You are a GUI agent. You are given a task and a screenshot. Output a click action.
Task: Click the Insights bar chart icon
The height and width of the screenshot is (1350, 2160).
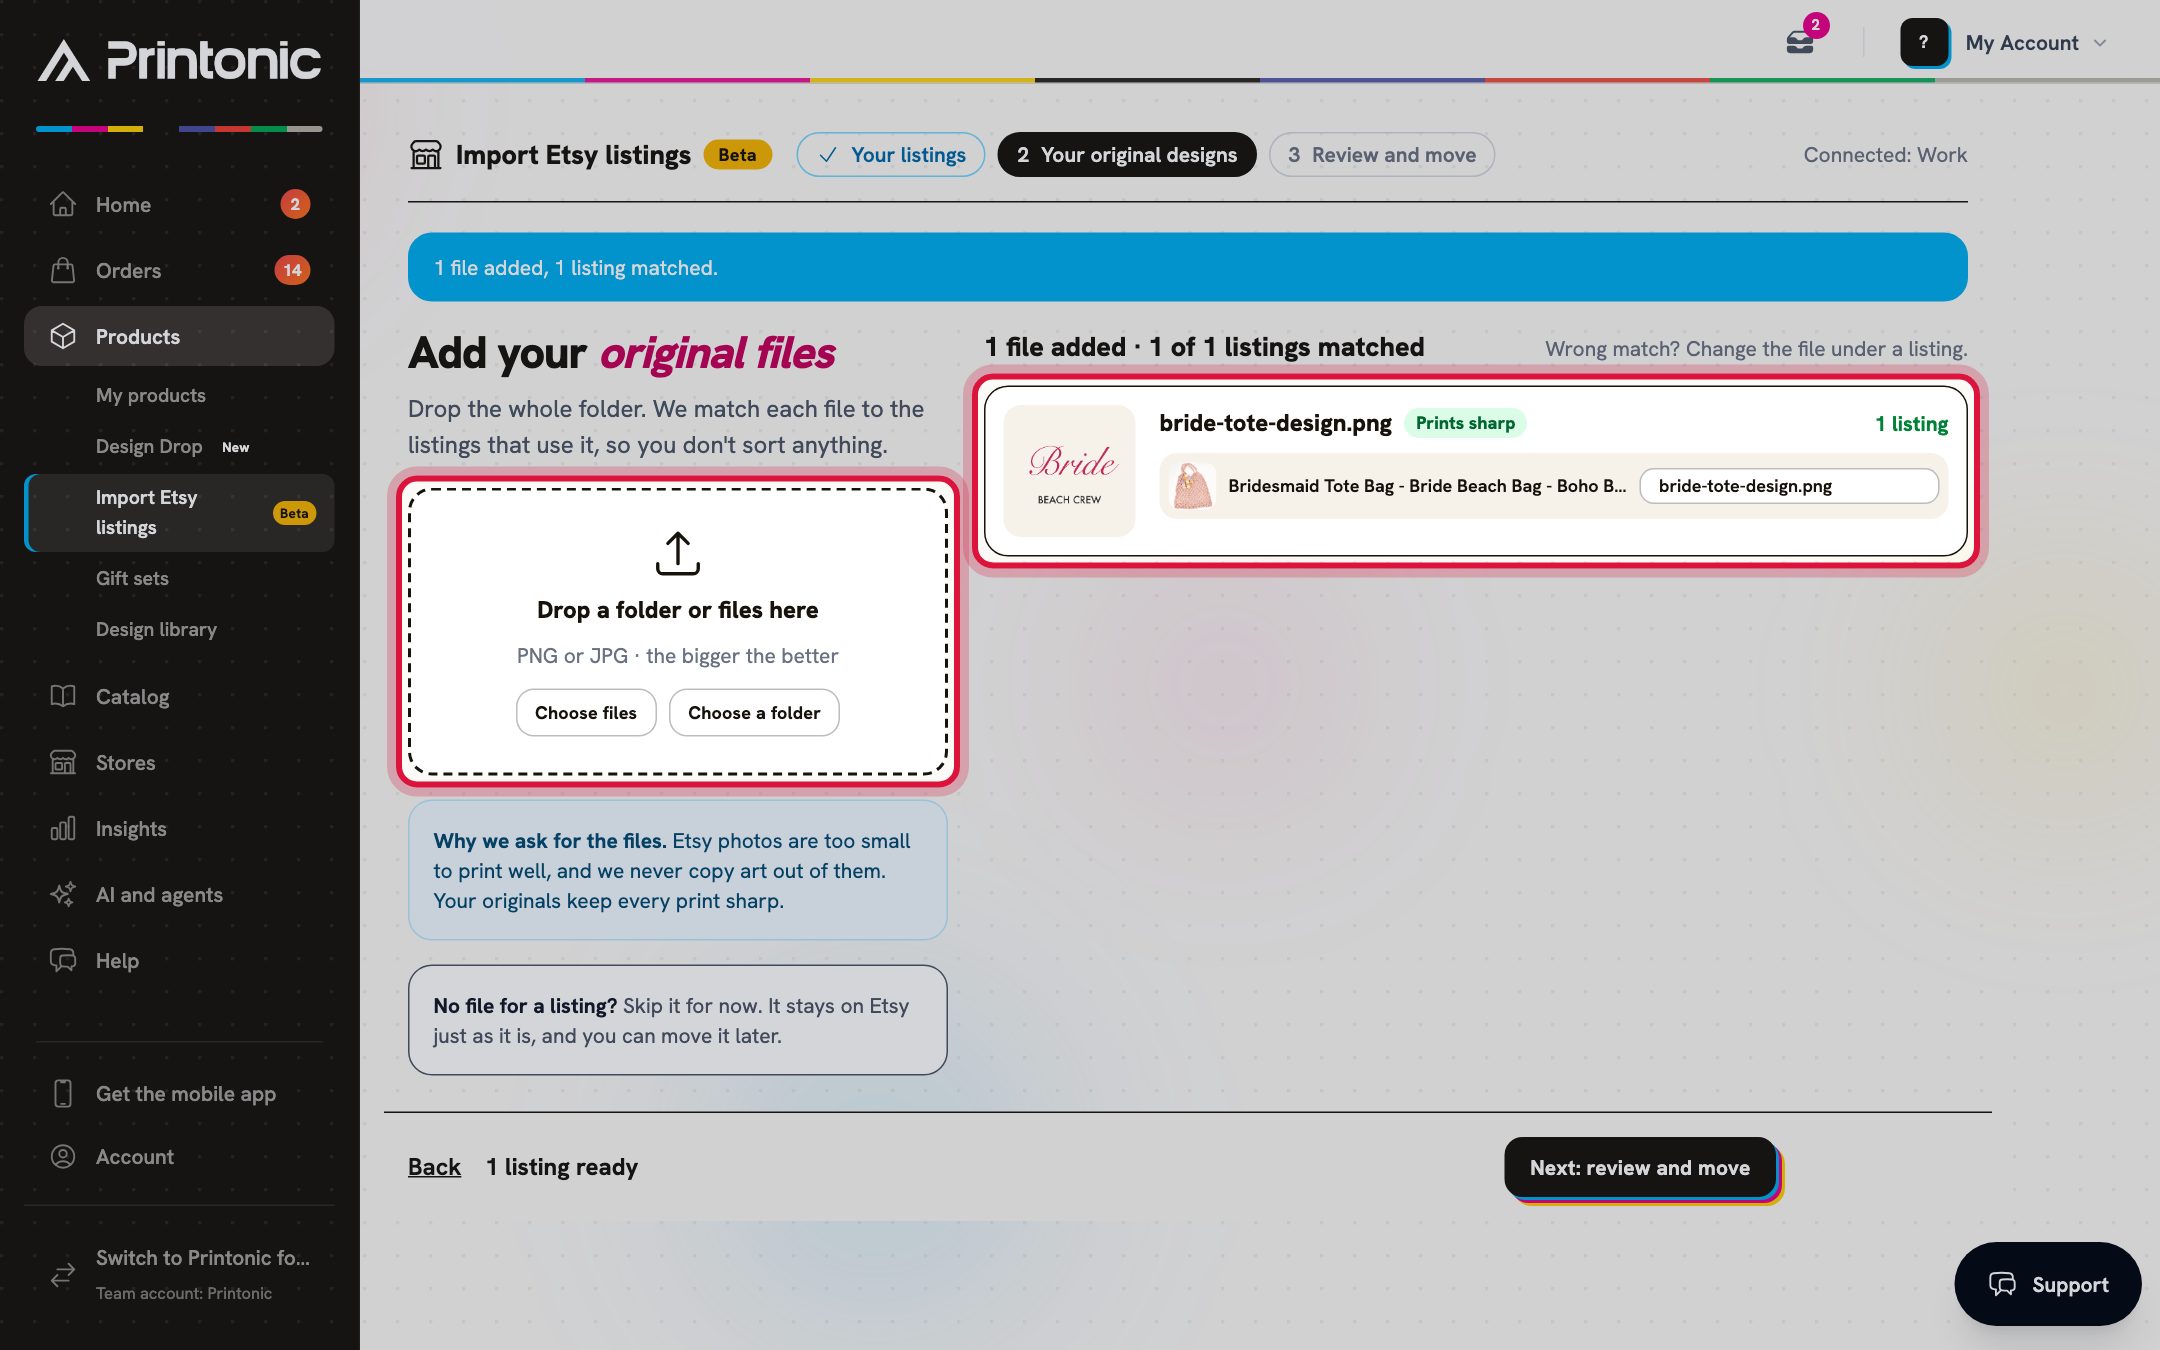pos(63,828)
